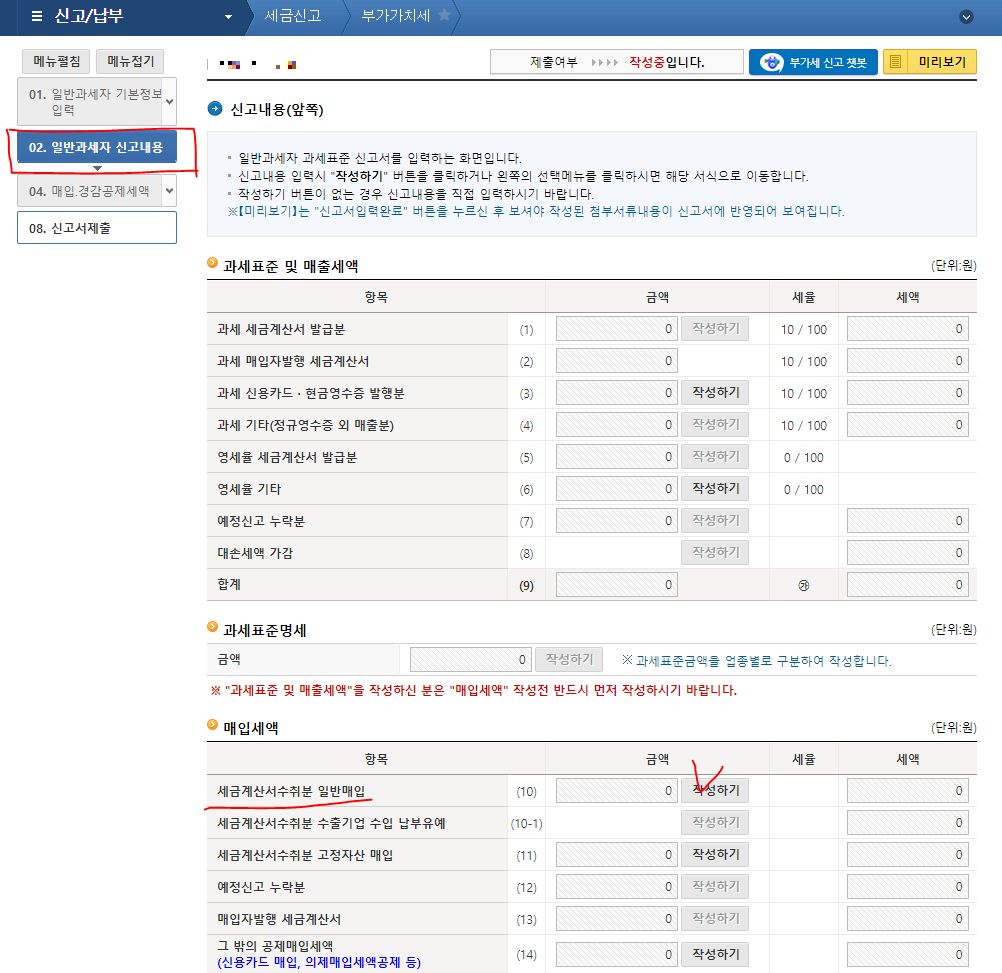Click amount field of 과세 매입자발행 세금계산서
Viewport: 1002px width, 973px height.
[x=616, y=360]
